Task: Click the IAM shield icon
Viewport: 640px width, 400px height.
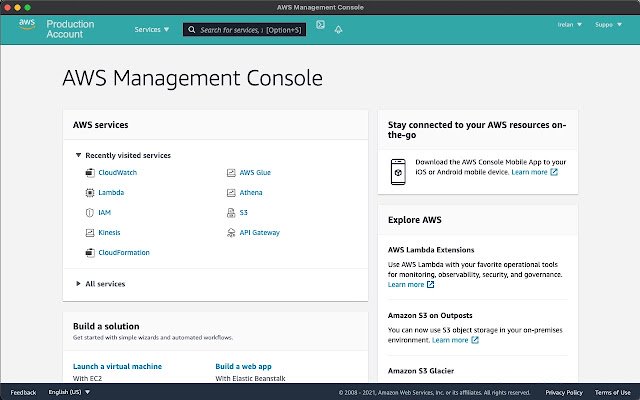Action: tap(90, 213)
